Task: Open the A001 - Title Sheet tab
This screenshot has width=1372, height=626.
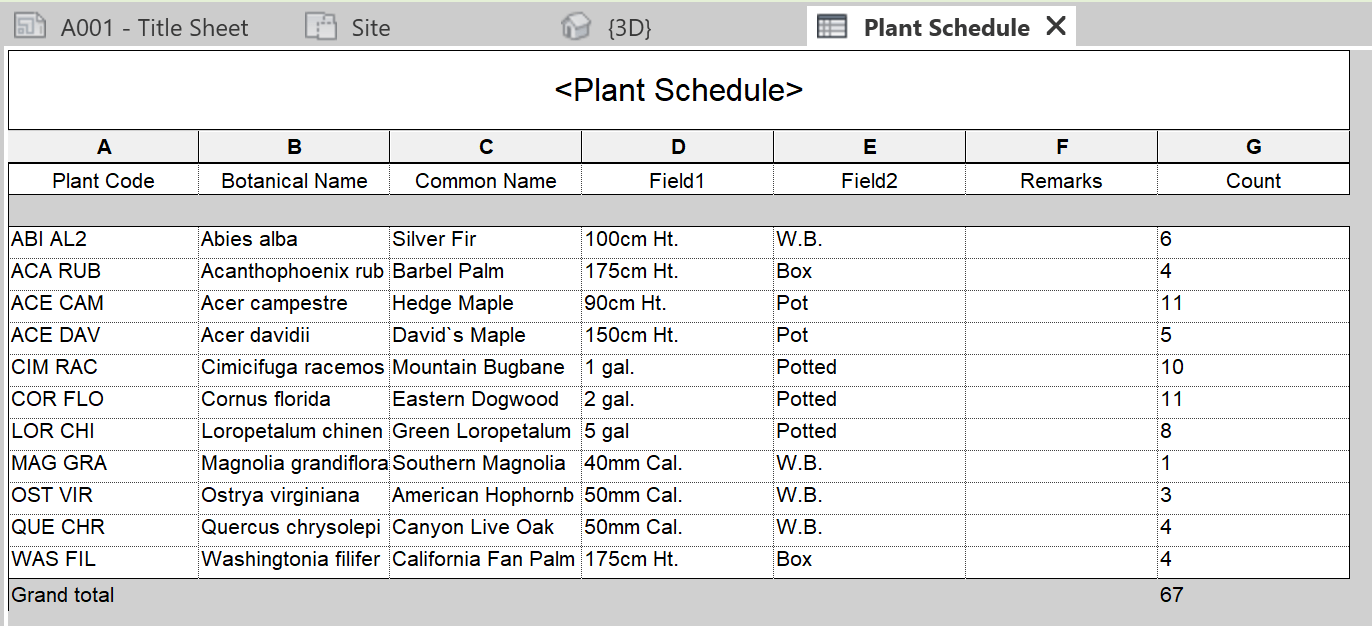Action: [150, 27]
